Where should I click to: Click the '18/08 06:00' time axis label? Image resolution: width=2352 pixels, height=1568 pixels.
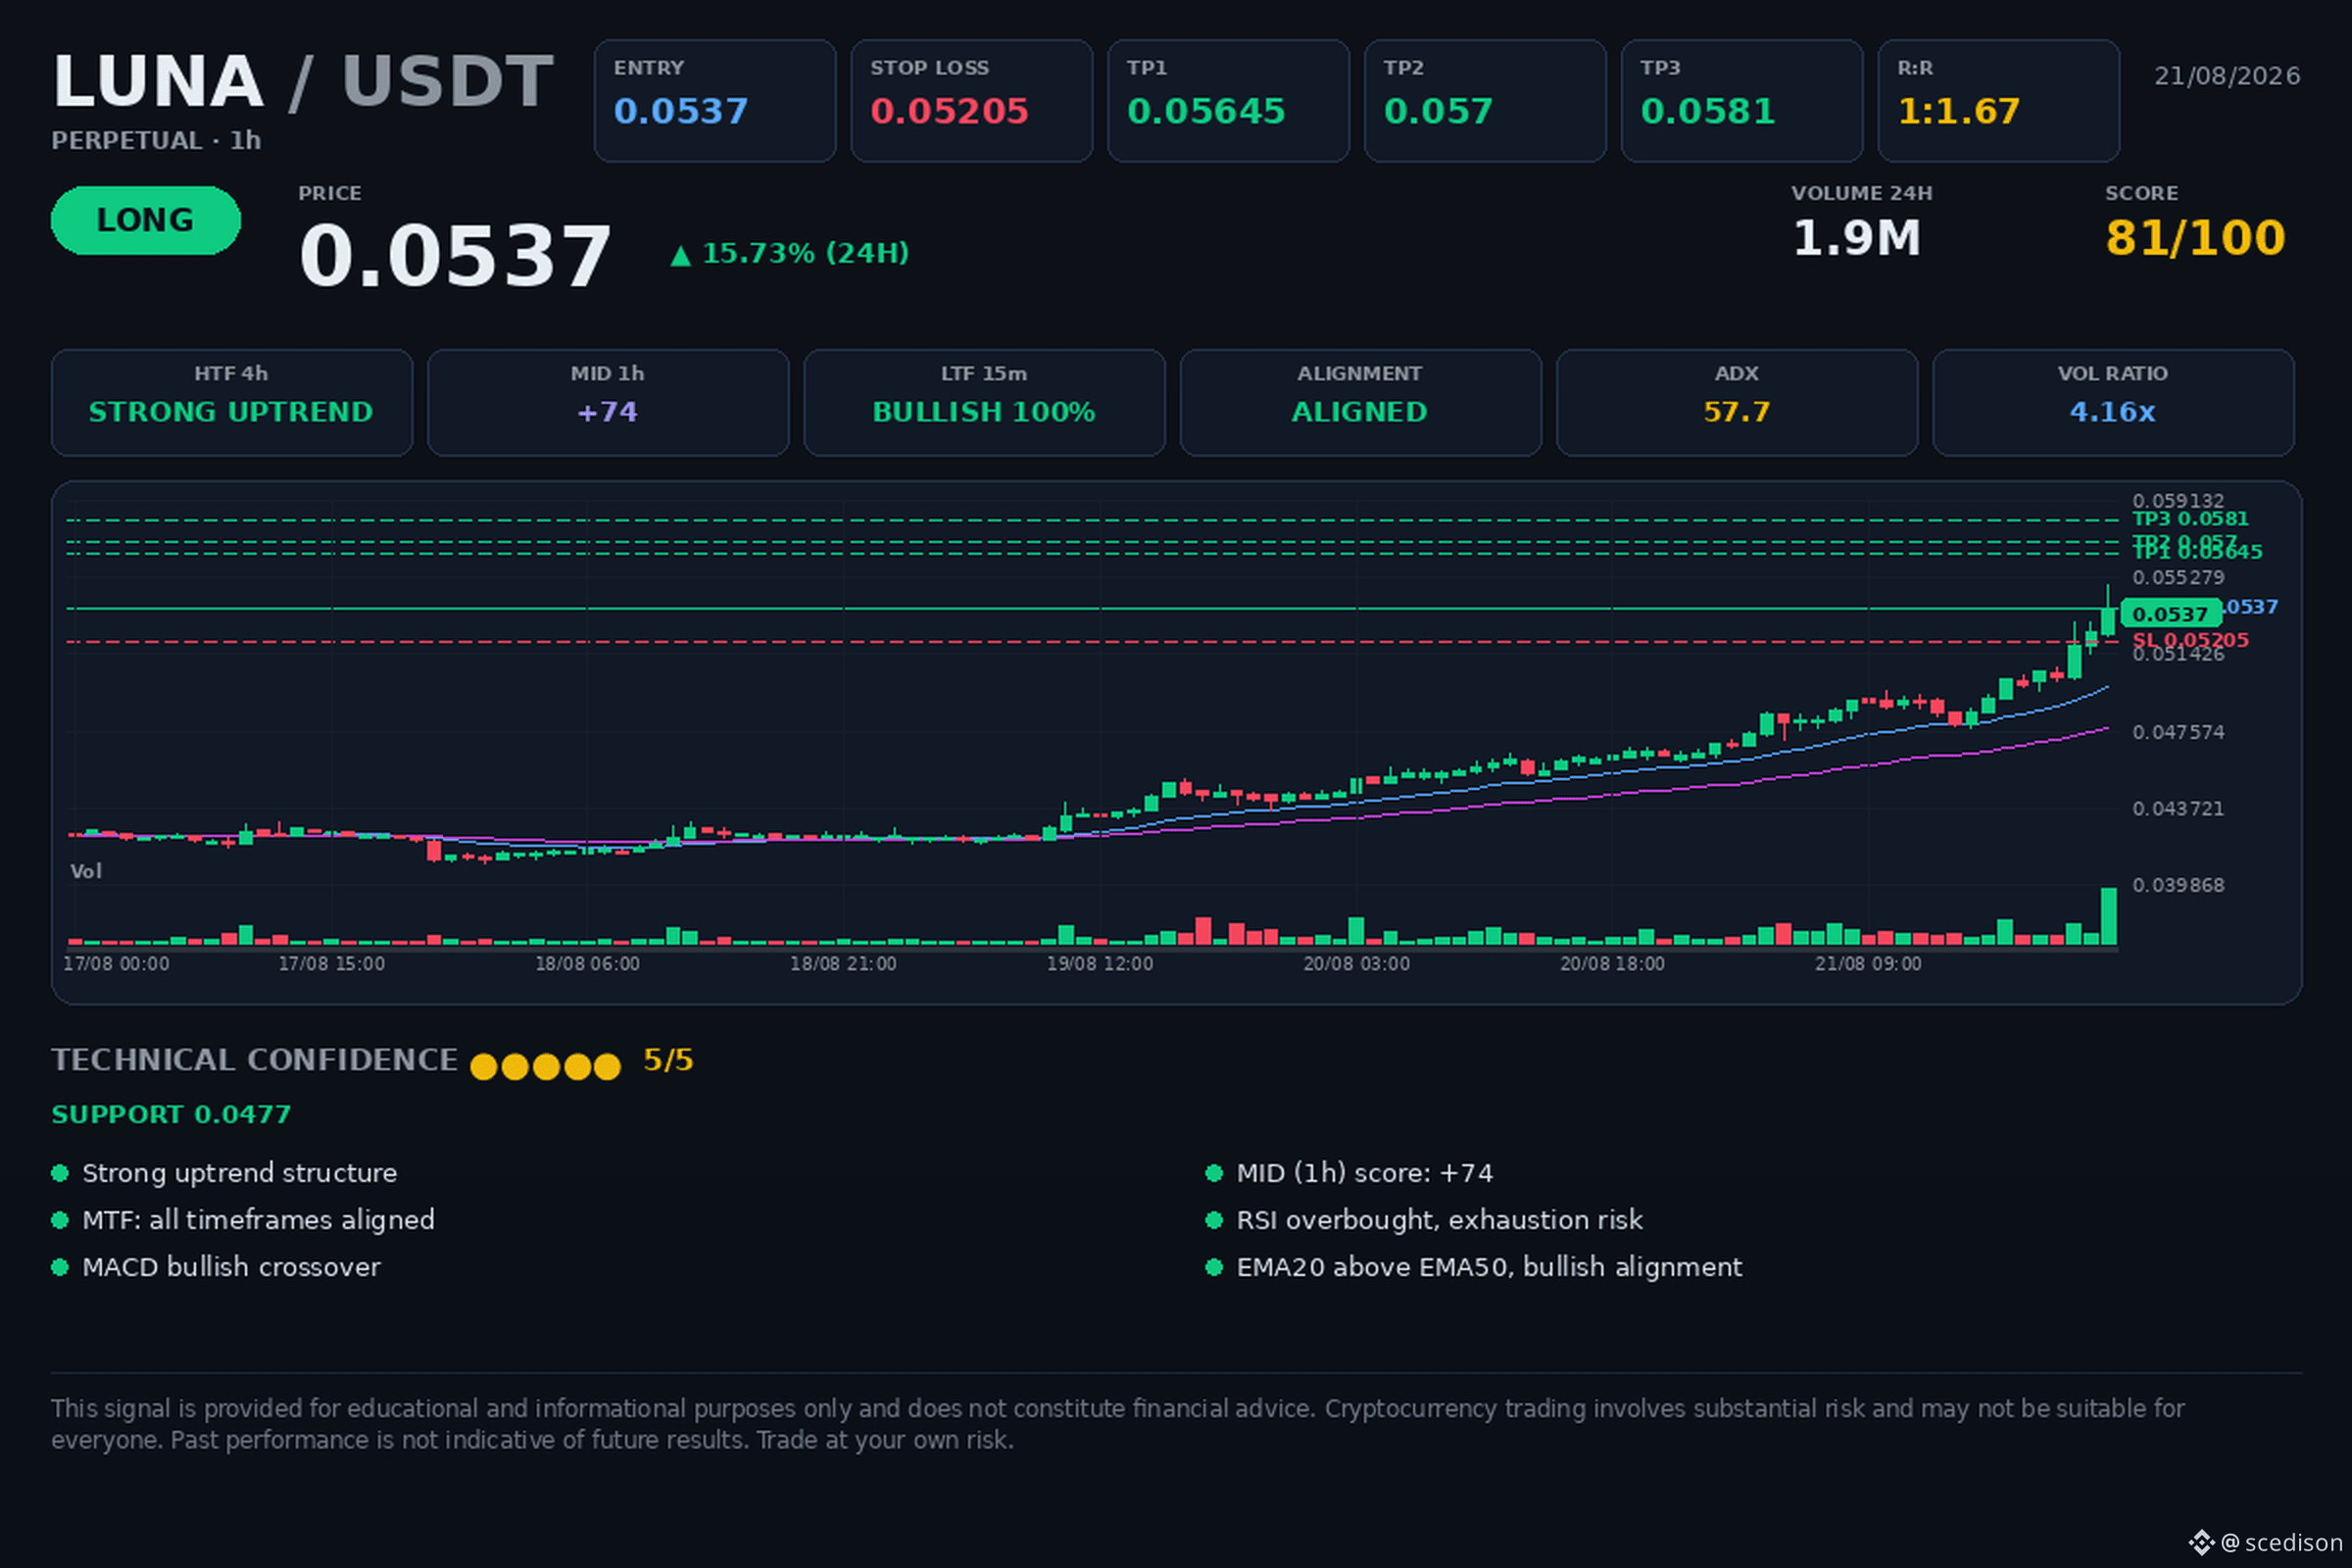(x=587, y=964)
